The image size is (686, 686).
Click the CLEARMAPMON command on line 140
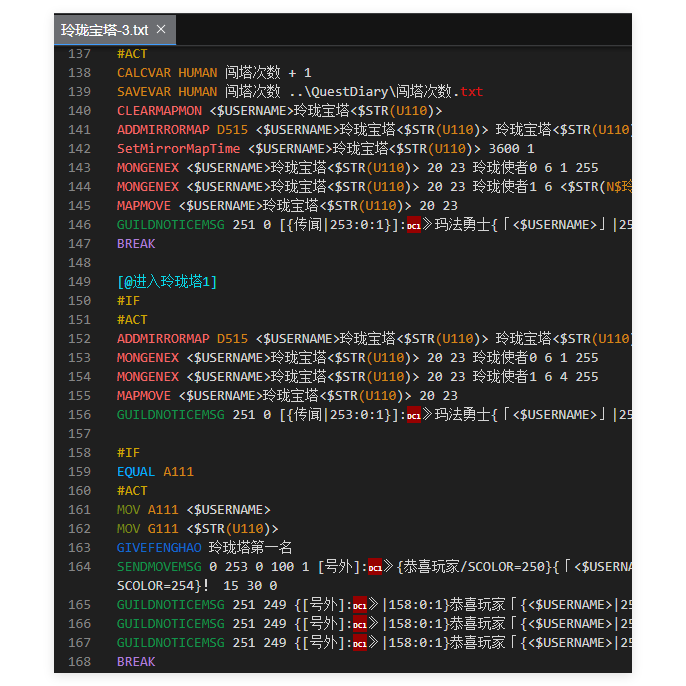[x=158, y=111]
